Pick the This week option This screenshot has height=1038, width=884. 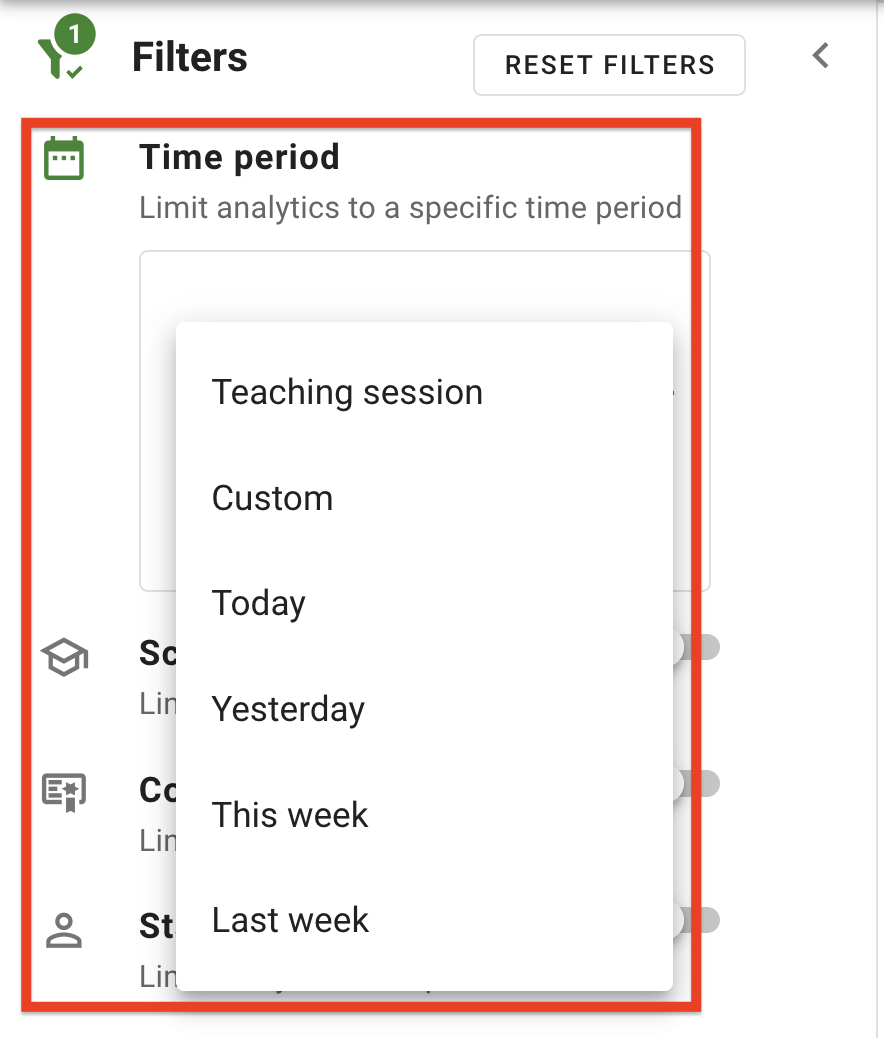click(x=290, y=814)
